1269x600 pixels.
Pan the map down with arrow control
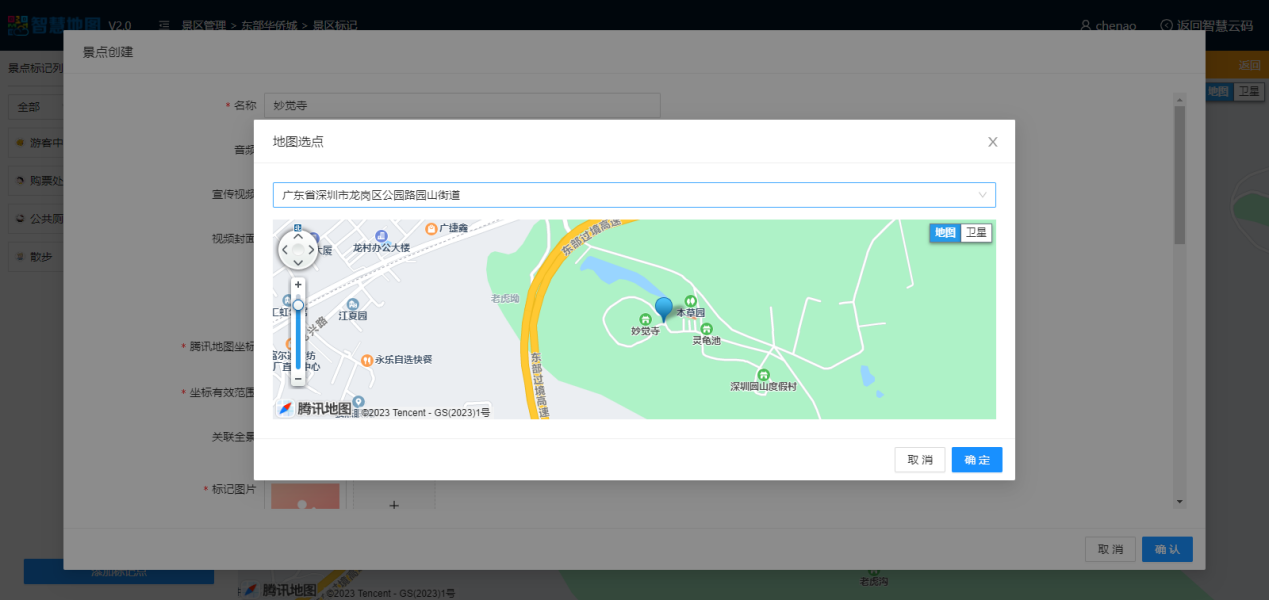point(297,262)
